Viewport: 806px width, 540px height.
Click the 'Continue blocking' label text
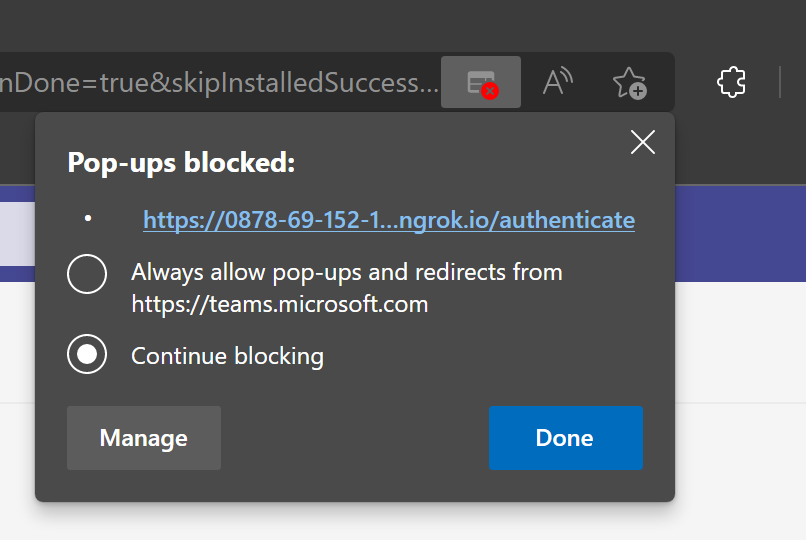[227, 356]
